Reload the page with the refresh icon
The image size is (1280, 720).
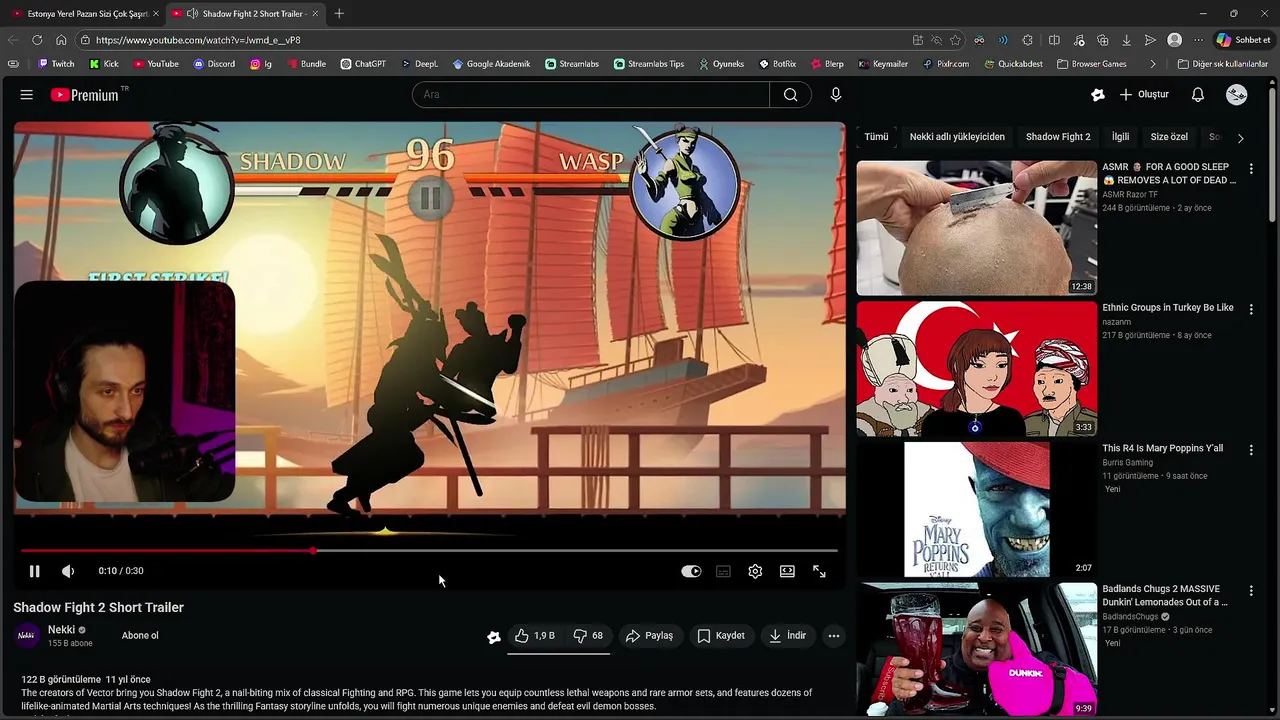click(x=37, y=40)
